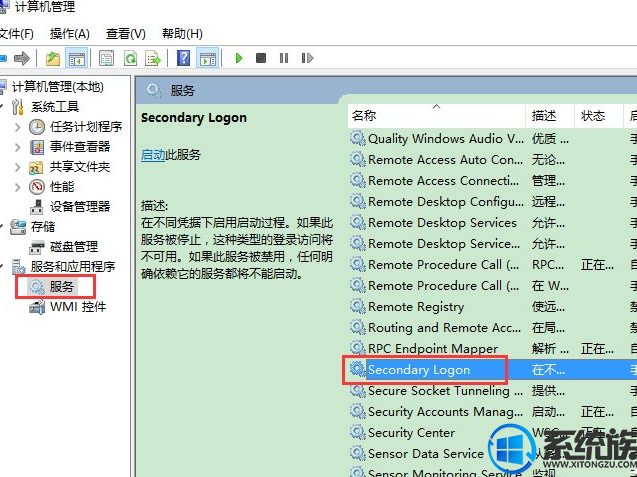Click the gear icon beside Remote Registry

pos(358,306)
